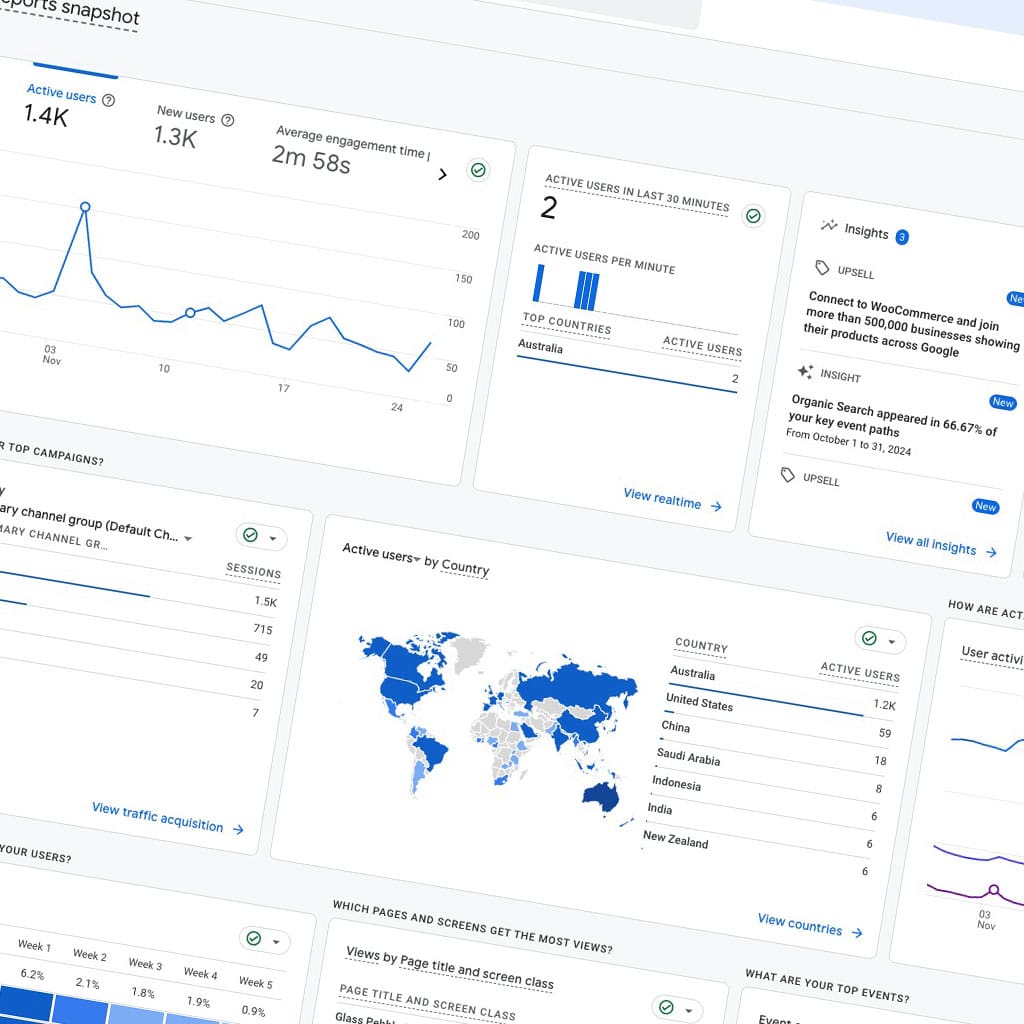This screenshot has height=1024, width=1024.
Task: Click the tag icon beside the lower UPSELL
Action: point(788,475)
